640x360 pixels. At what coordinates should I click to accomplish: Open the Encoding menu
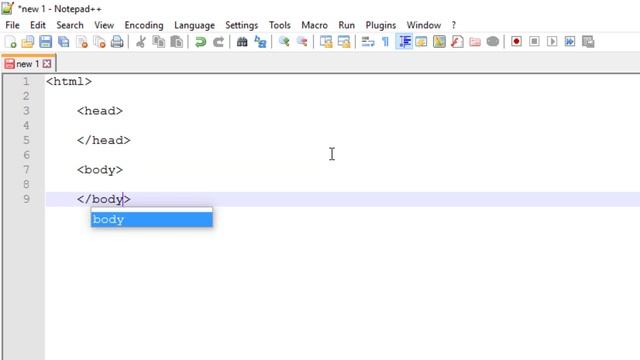pos(144,25)
